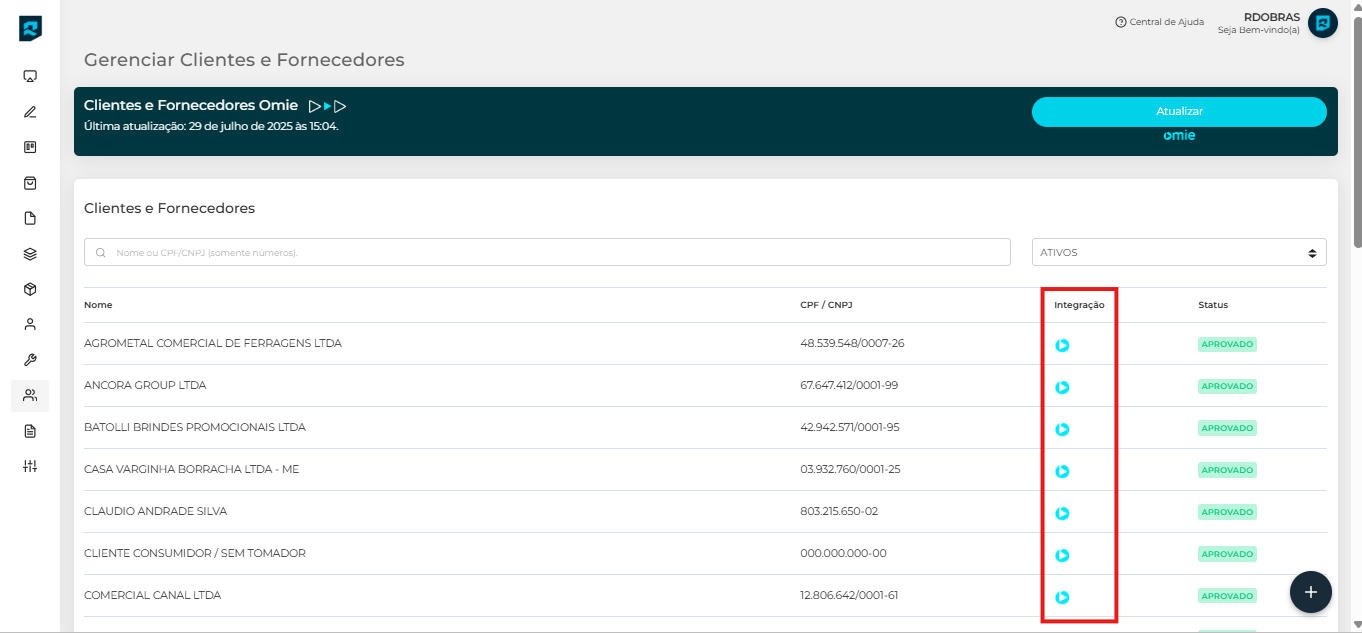Viewport: 1362px width, 633px height.
Task: Click the pencil icon in the sidebar
Action: point(30,112)
